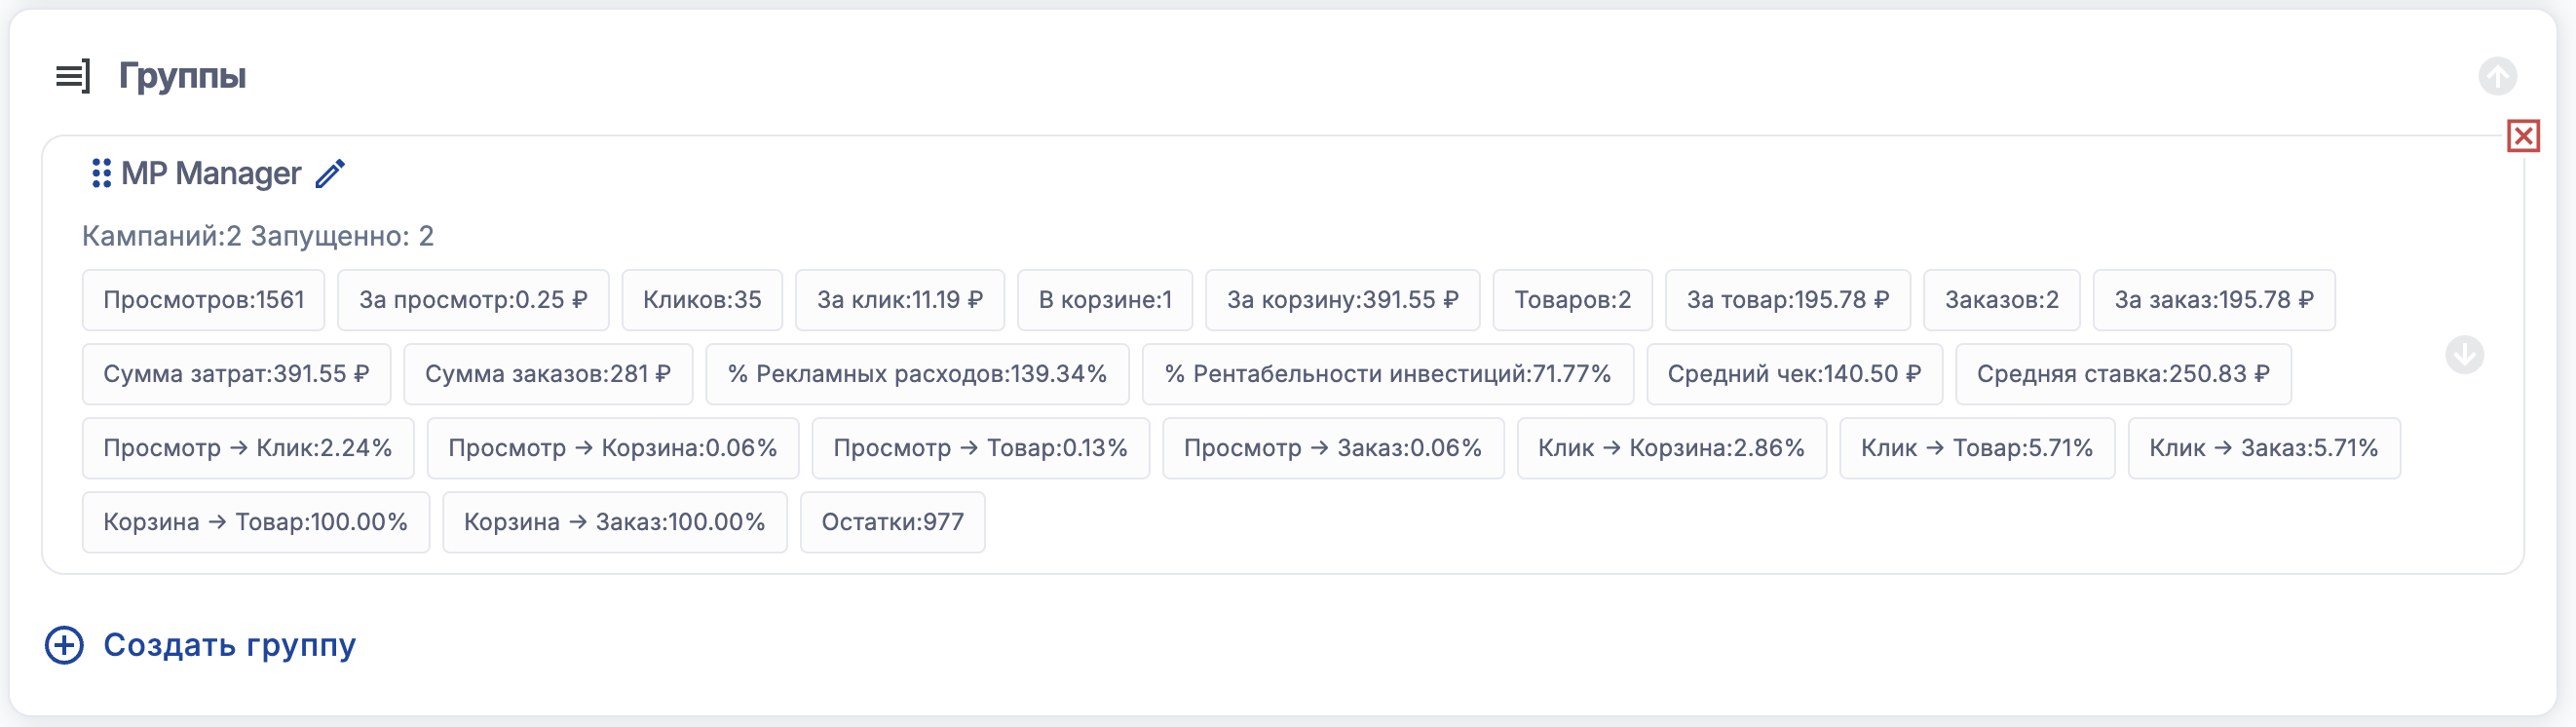
Task: Click the drag handle beside MP Manager
Action: click(x=101, y=173)
